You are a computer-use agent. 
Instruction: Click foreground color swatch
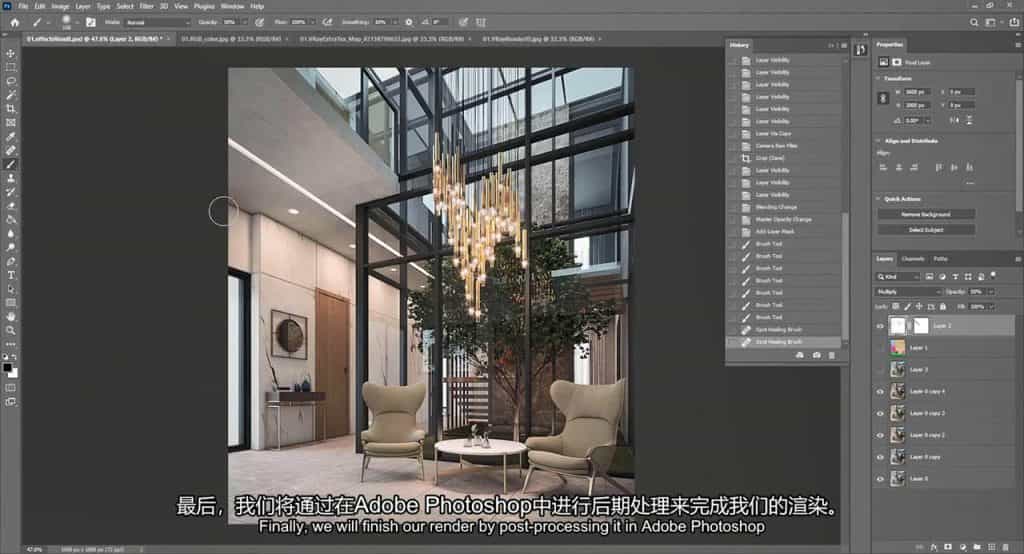click(x=7, y=368)
